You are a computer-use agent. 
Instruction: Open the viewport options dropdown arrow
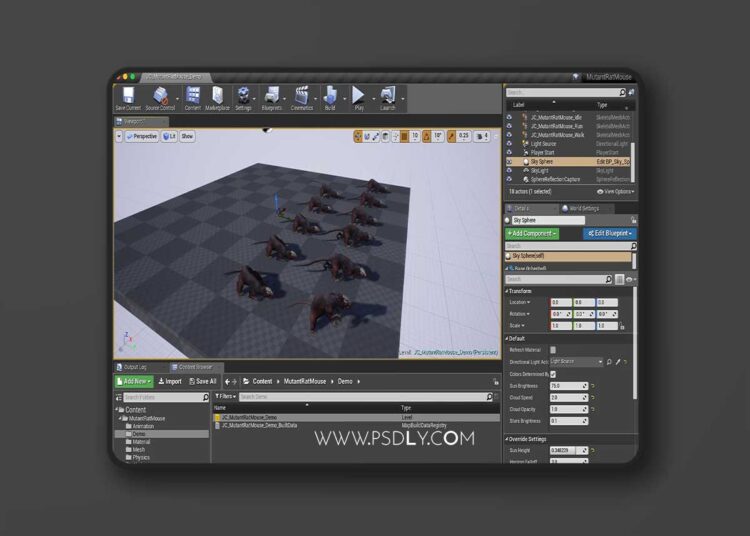click(119, 137)
